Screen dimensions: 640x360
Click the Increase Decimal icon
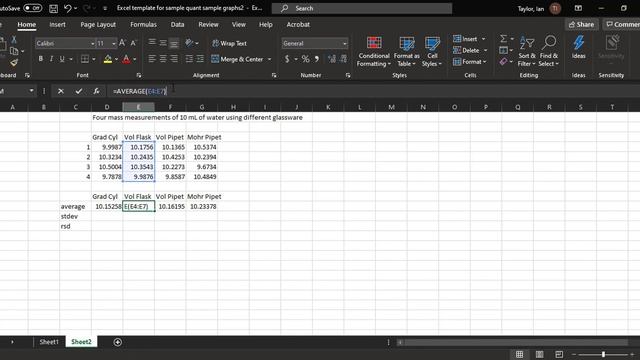pos(332,60)
